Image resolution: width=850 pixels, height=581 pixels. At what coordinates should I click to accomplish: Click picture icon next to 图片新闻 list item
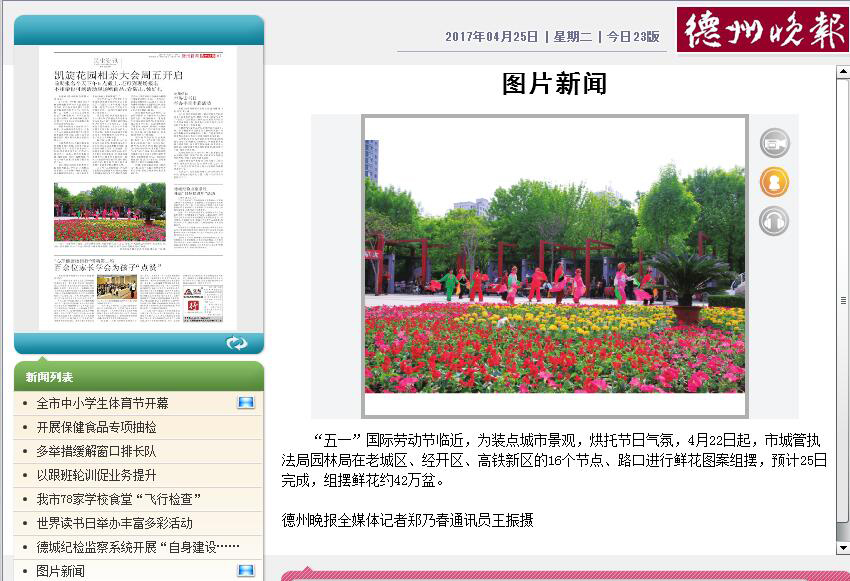click(245, 571)
